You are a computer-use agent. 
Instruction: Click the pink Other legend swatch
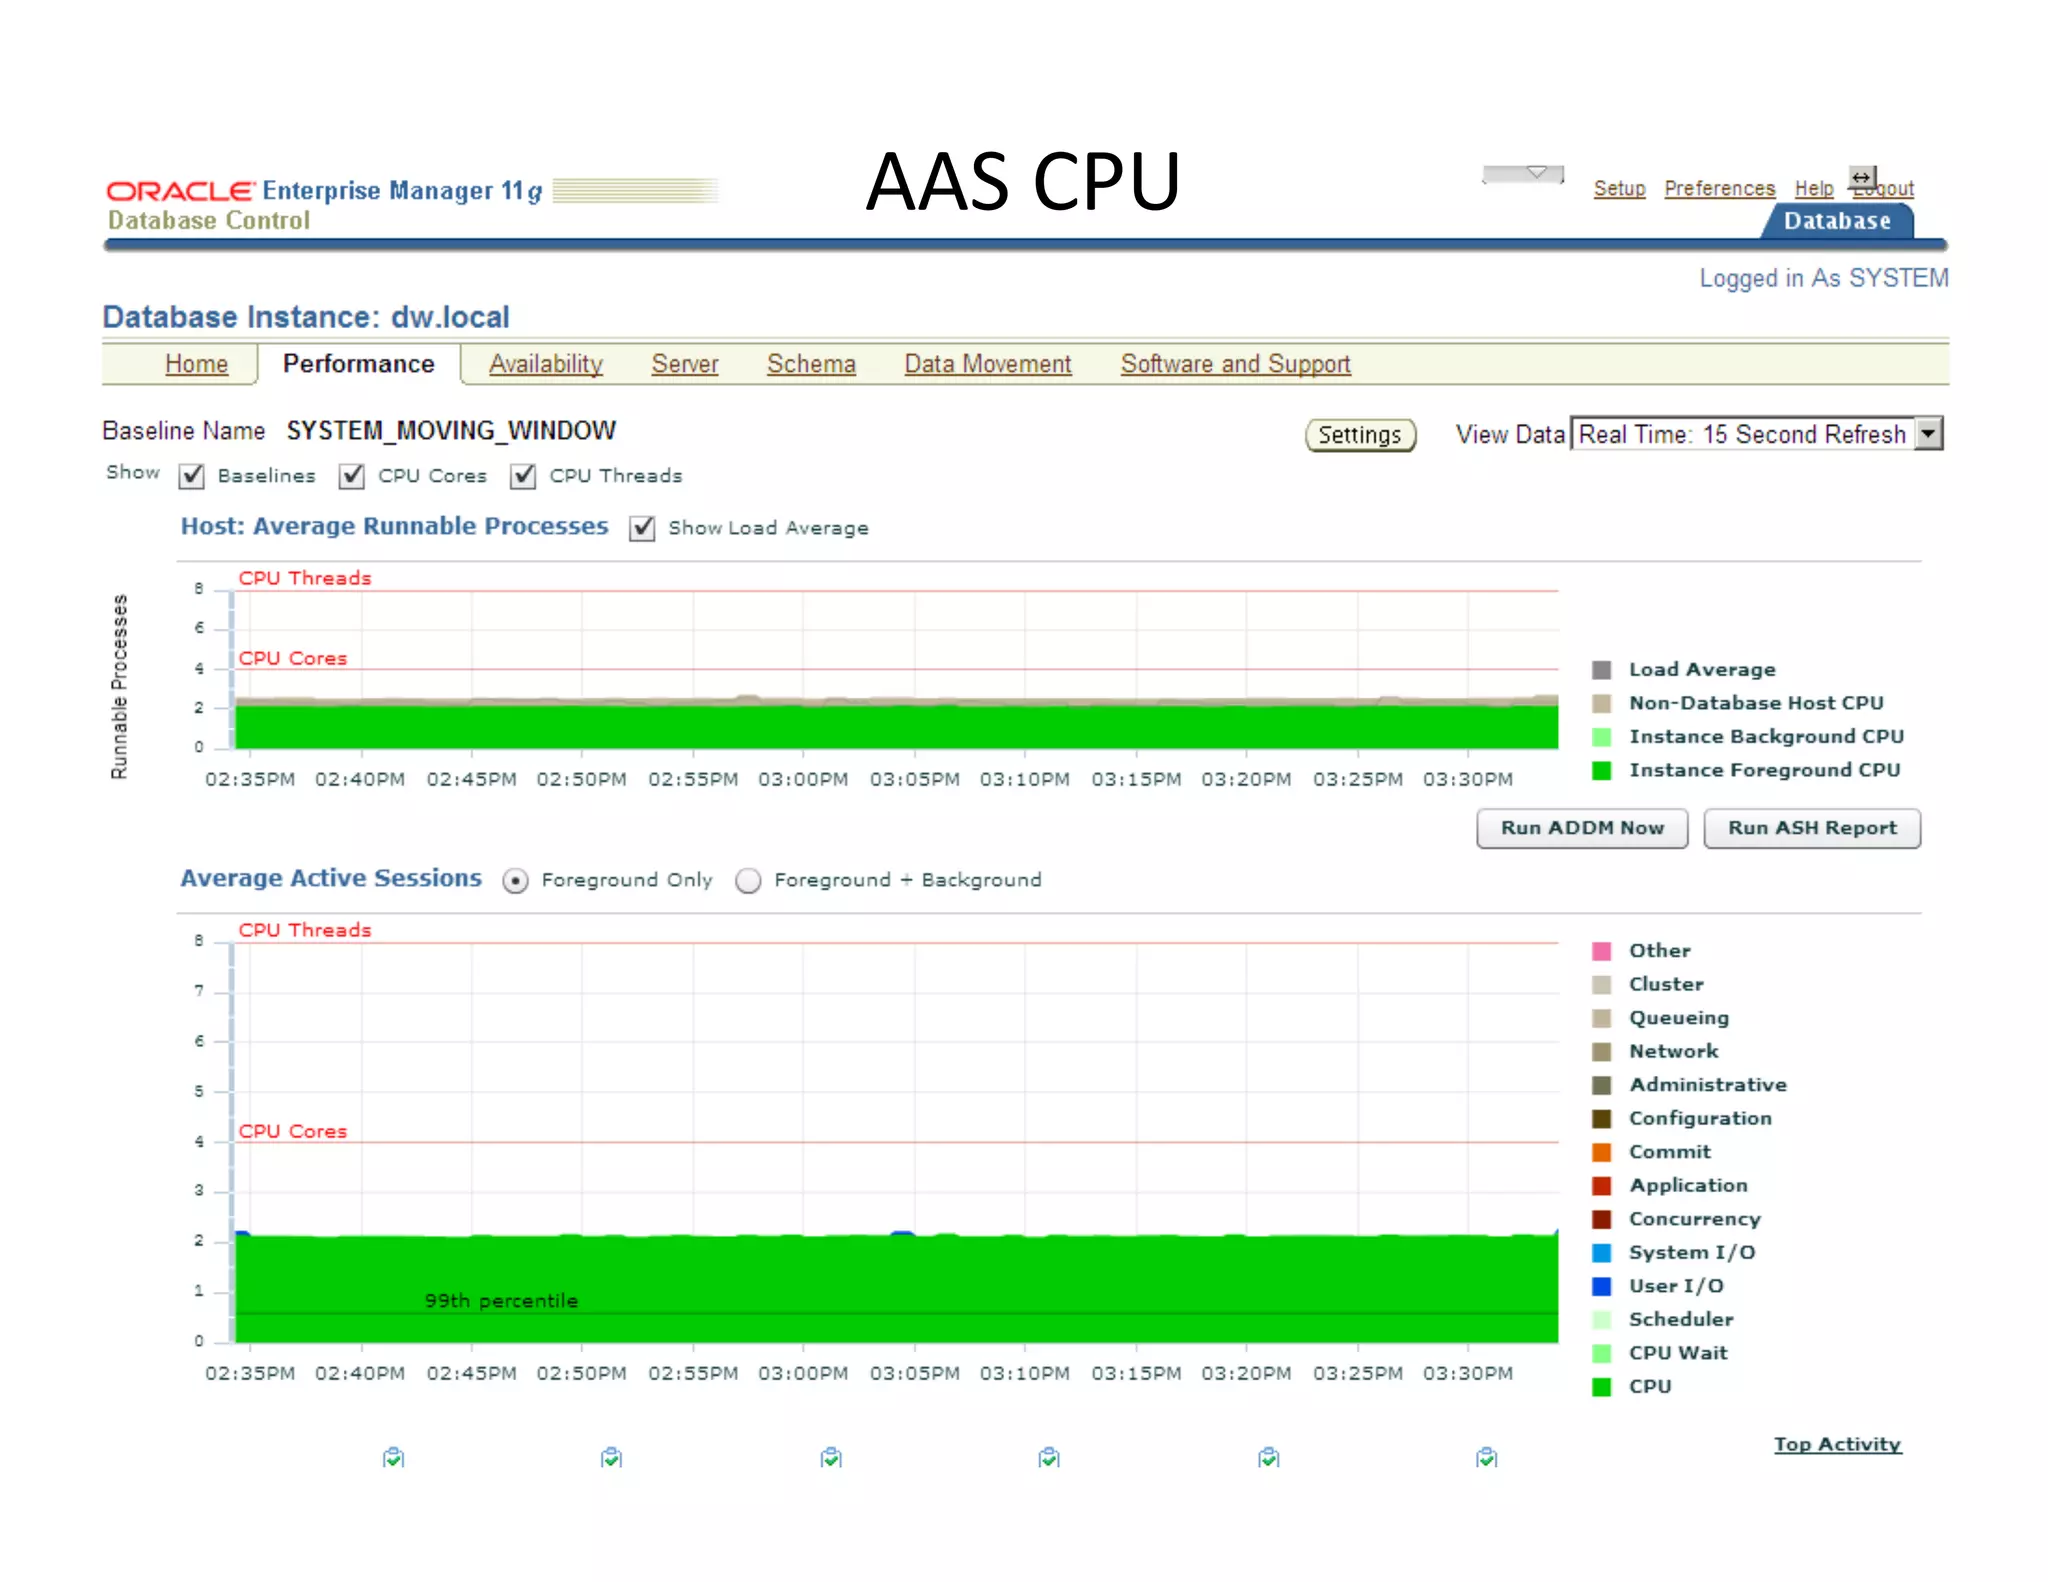pyautogui.click(x=1602, y=951)
